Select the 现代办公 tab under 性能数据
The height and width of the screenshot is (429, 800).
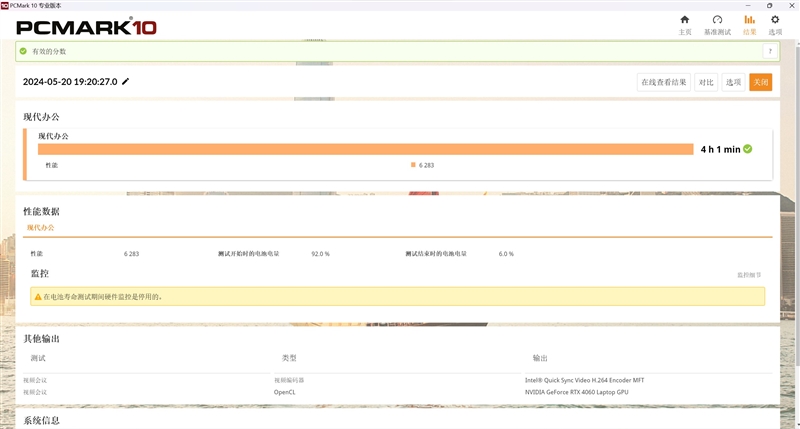[40, 228]
